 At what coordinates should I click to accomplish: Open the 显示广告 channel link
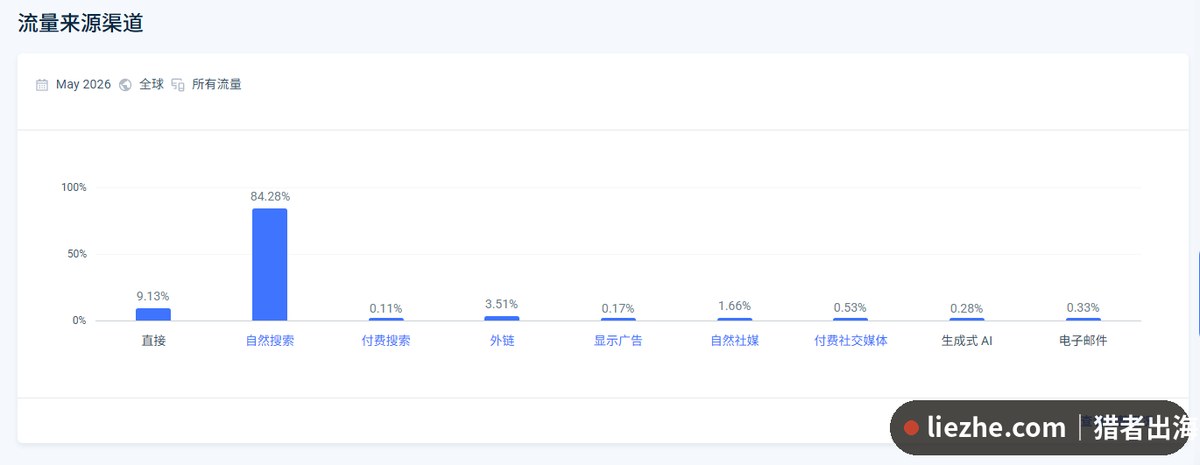point(618,341)
